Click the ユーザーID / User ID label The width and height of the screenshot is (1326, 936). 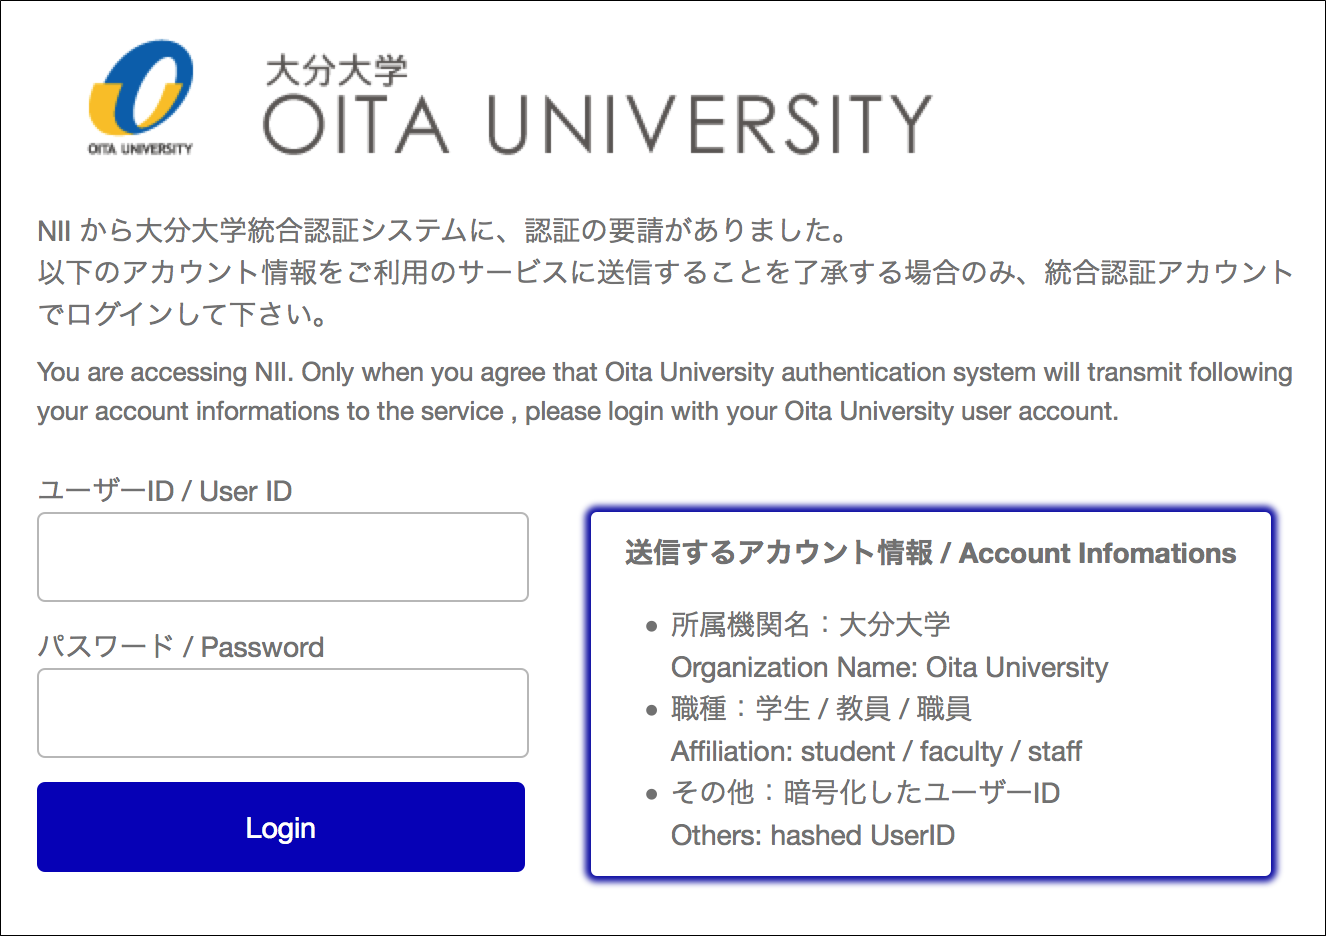165,491
